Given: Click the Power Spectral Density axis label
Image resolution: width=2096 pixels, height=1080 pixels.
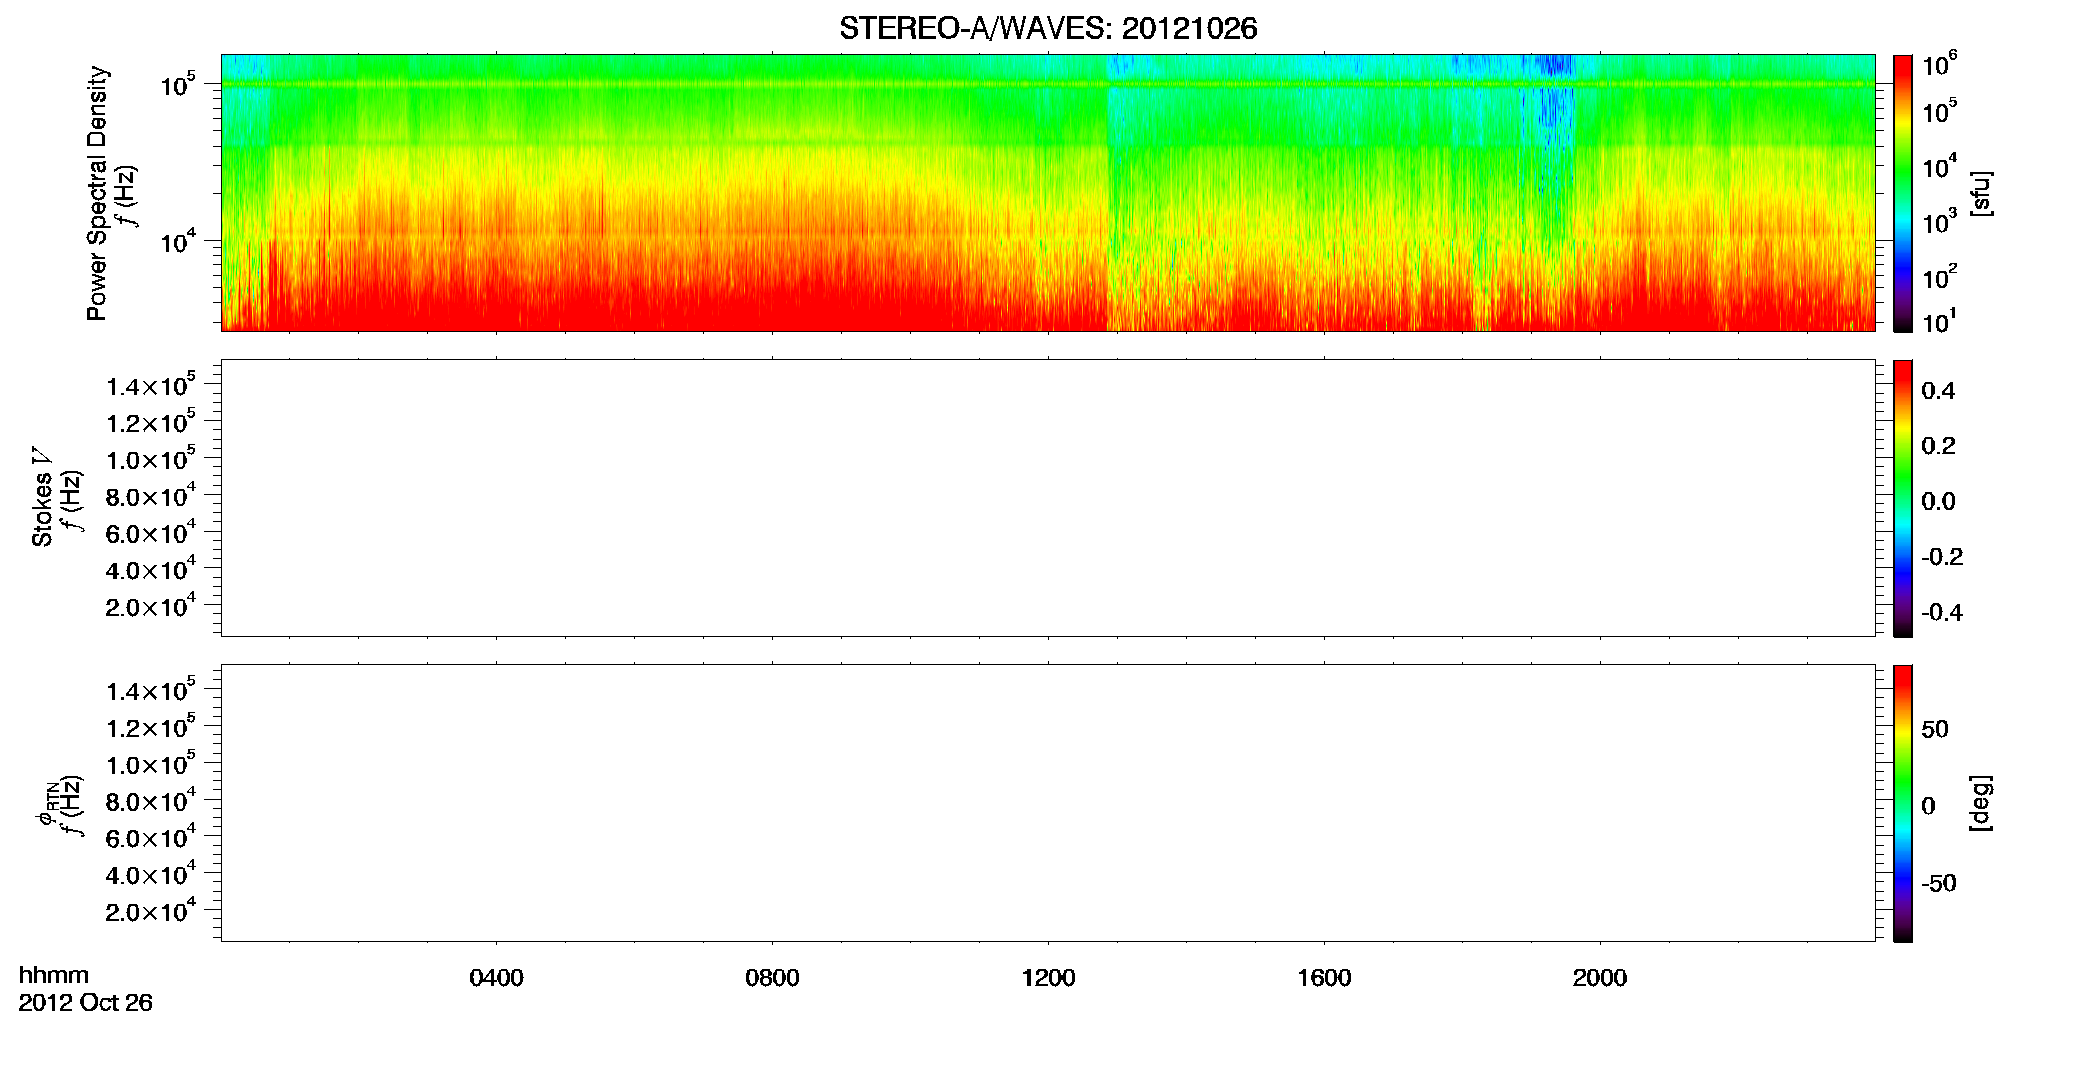Looking at the screenshot, I should click(x=97, y=193).
